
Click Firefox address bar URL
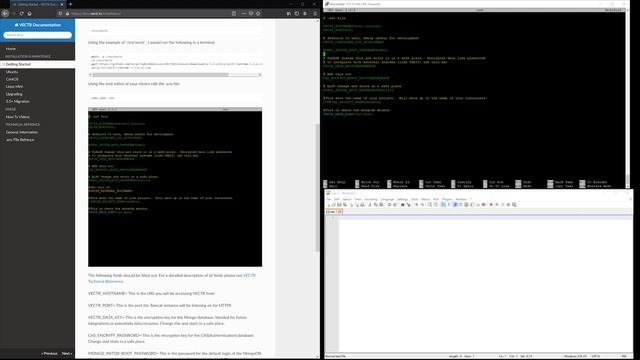96,13
